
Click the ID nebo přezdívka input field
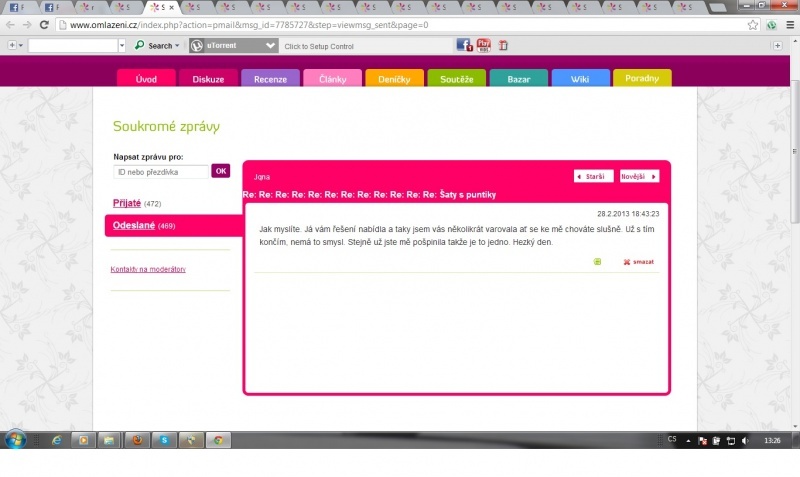160,172
